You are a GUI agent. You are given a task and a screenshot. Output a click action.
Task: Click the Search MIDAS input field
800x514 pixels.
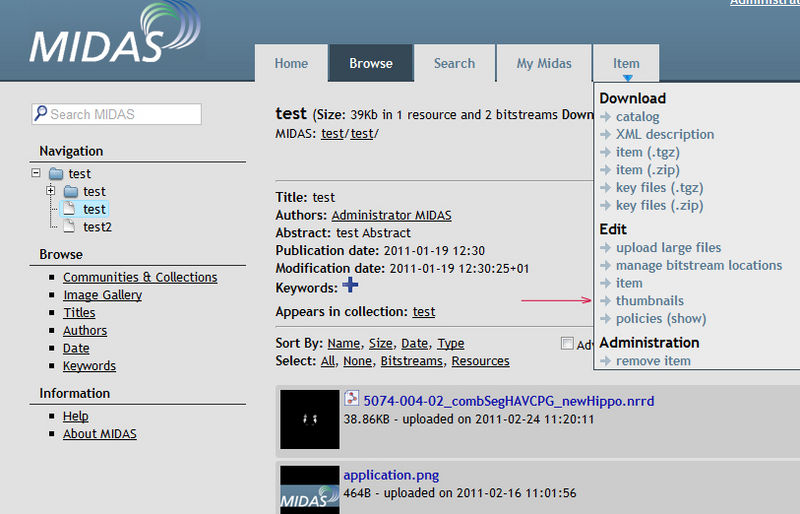[x=122, y=114]
